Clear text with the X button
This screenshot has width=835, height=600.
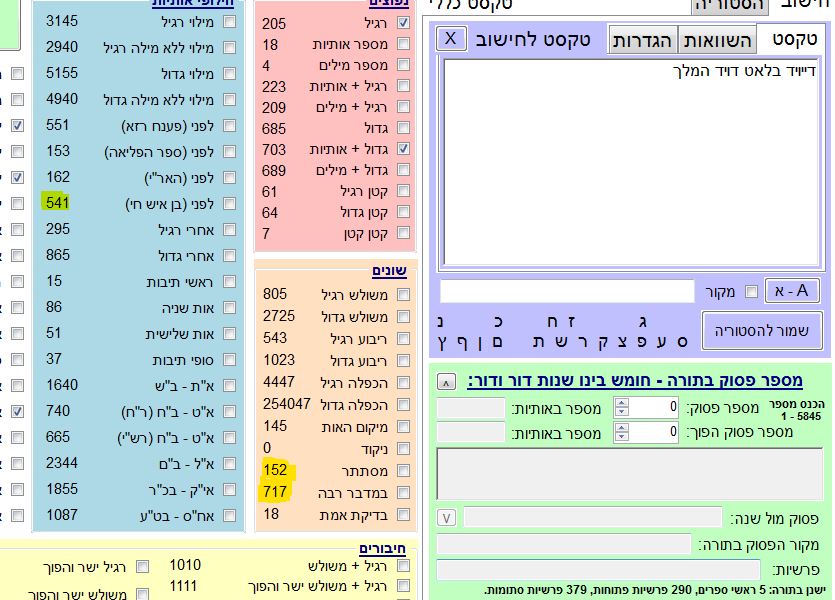click(452, 39)
